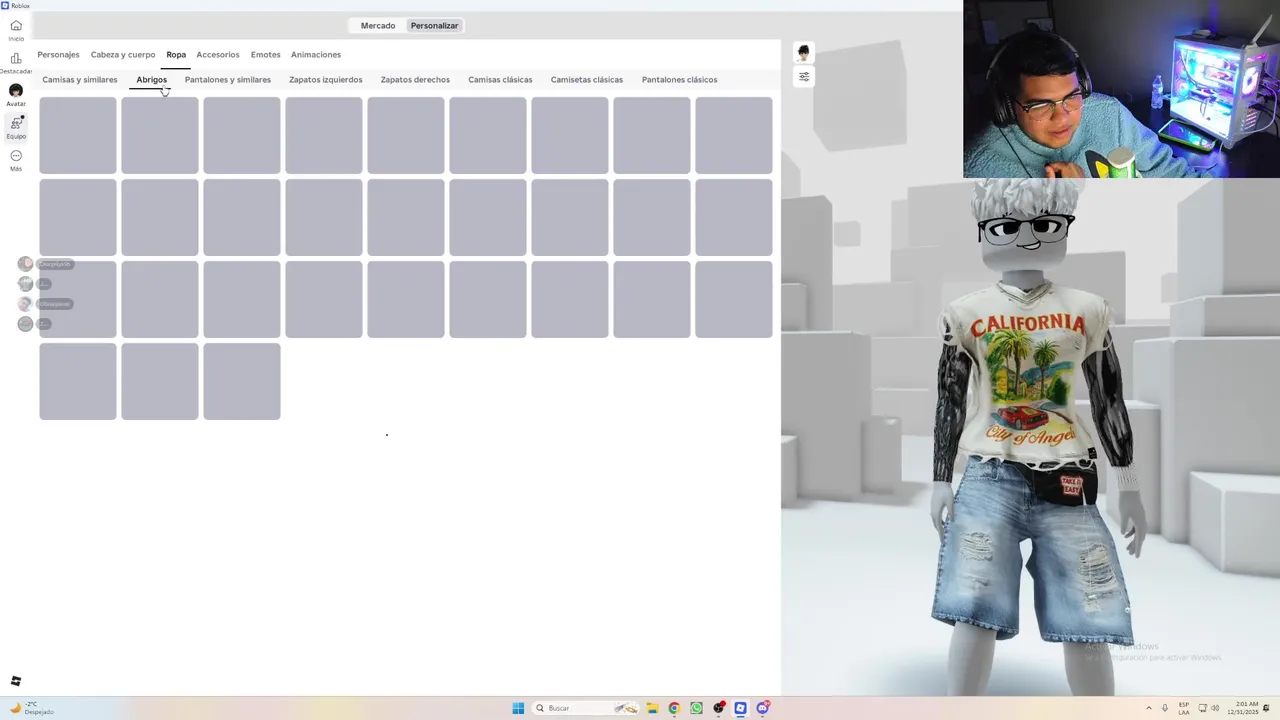
Task: Switch to Personalizar view
Action: 434,26
